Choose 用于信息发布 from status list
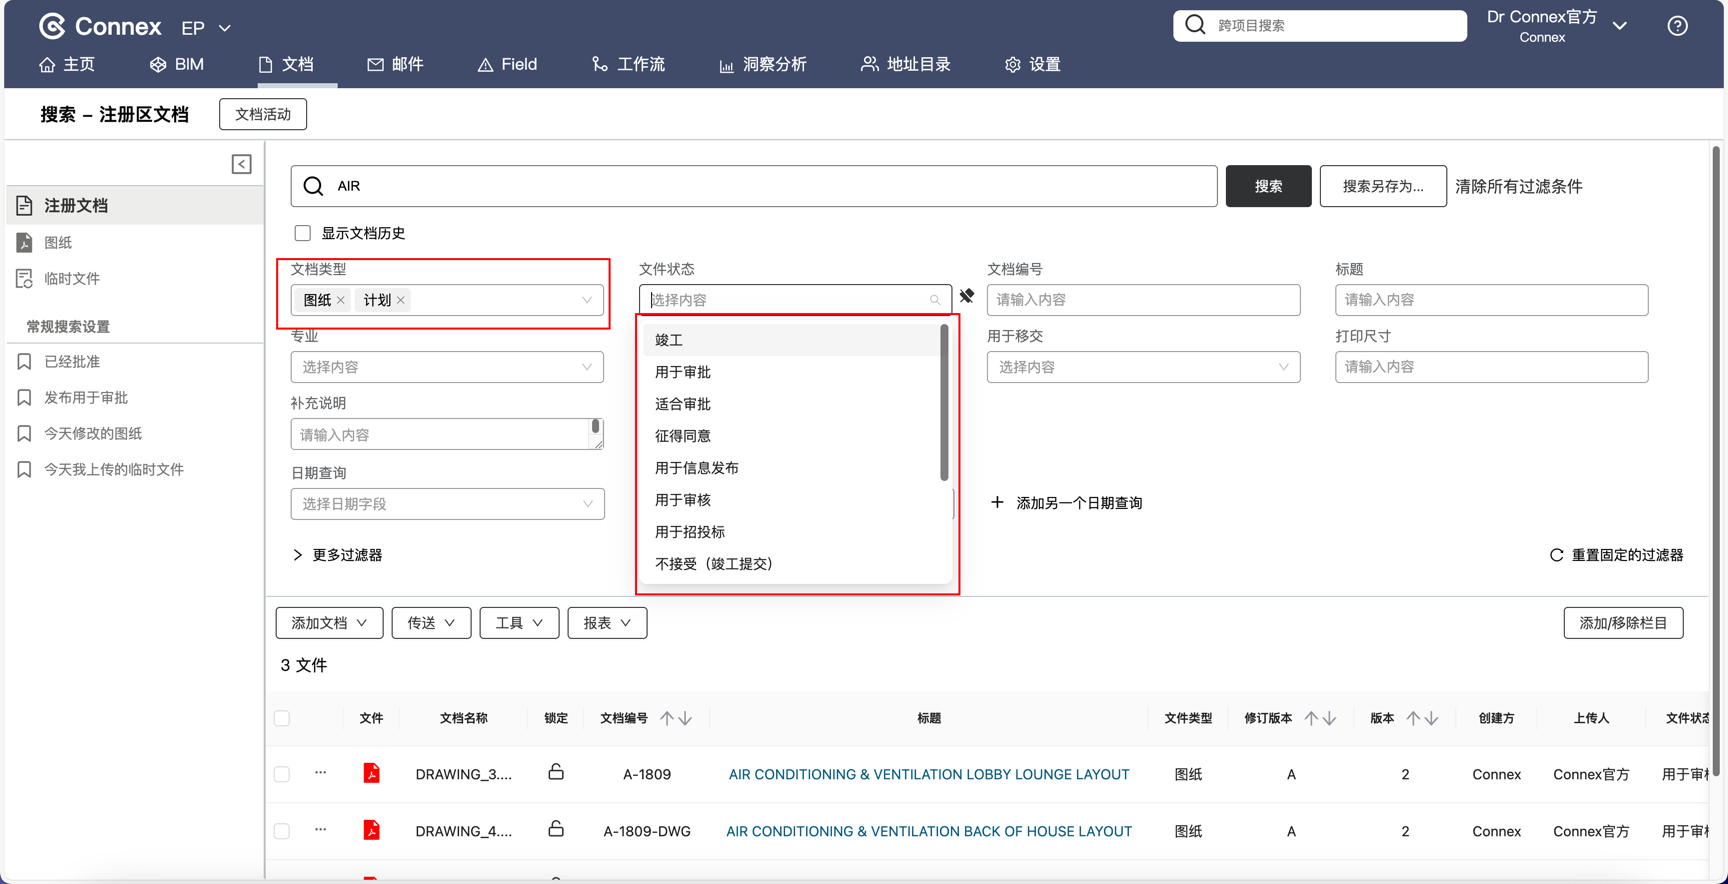The width and height of the screenshot is (1728, 884). (697, 468)
